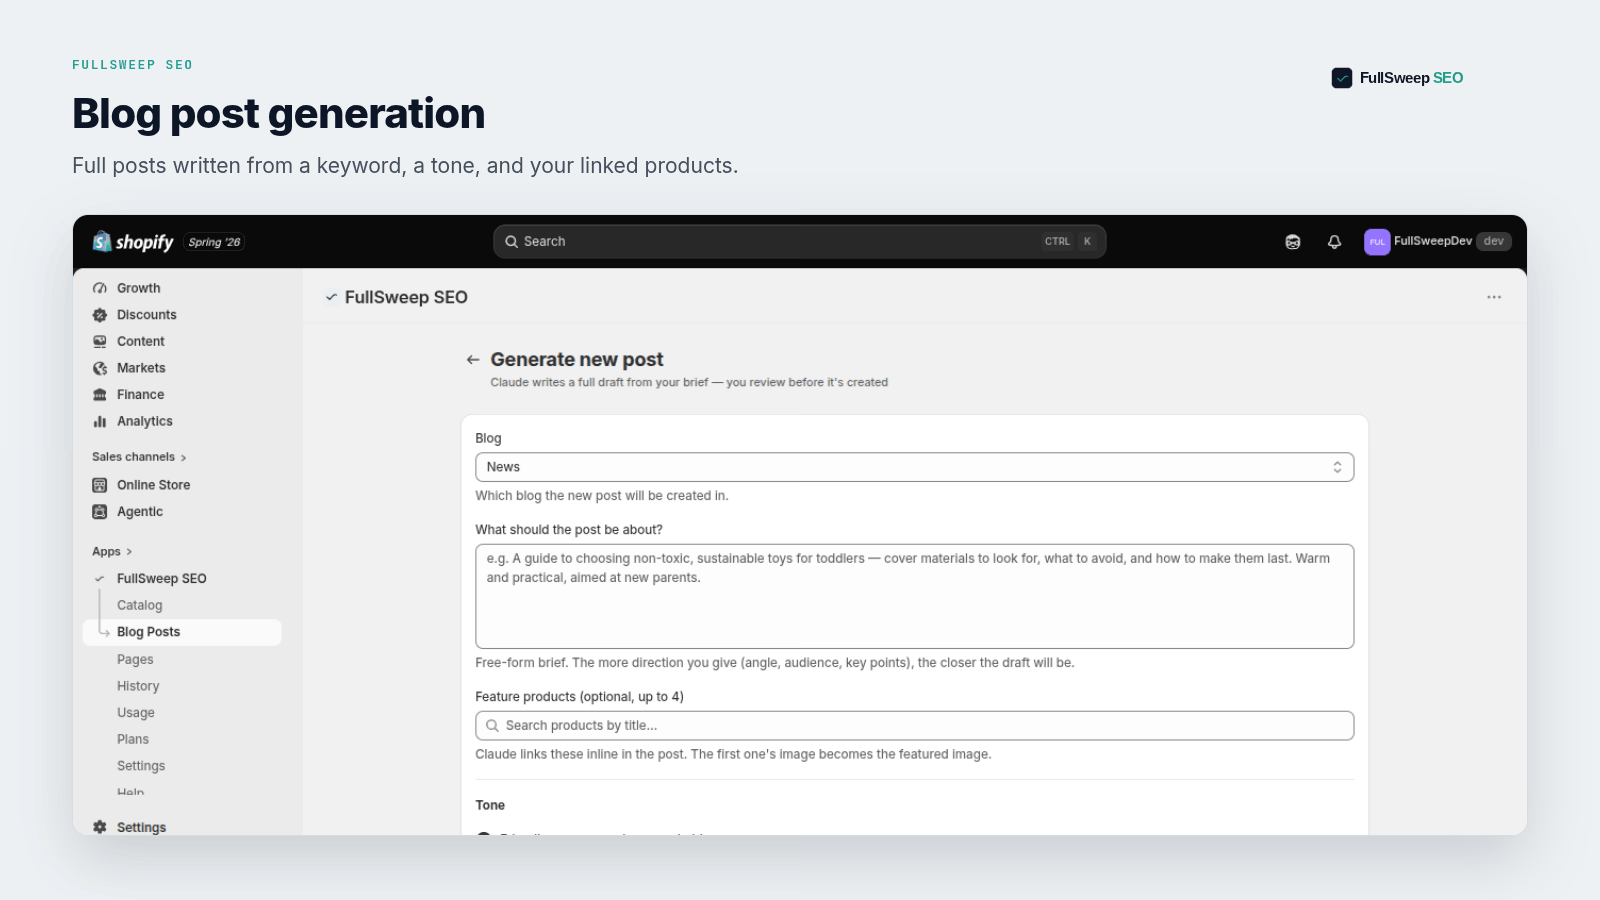Click the Content icon in the sidebar
1600x900 pixels.
pos(100,341)
